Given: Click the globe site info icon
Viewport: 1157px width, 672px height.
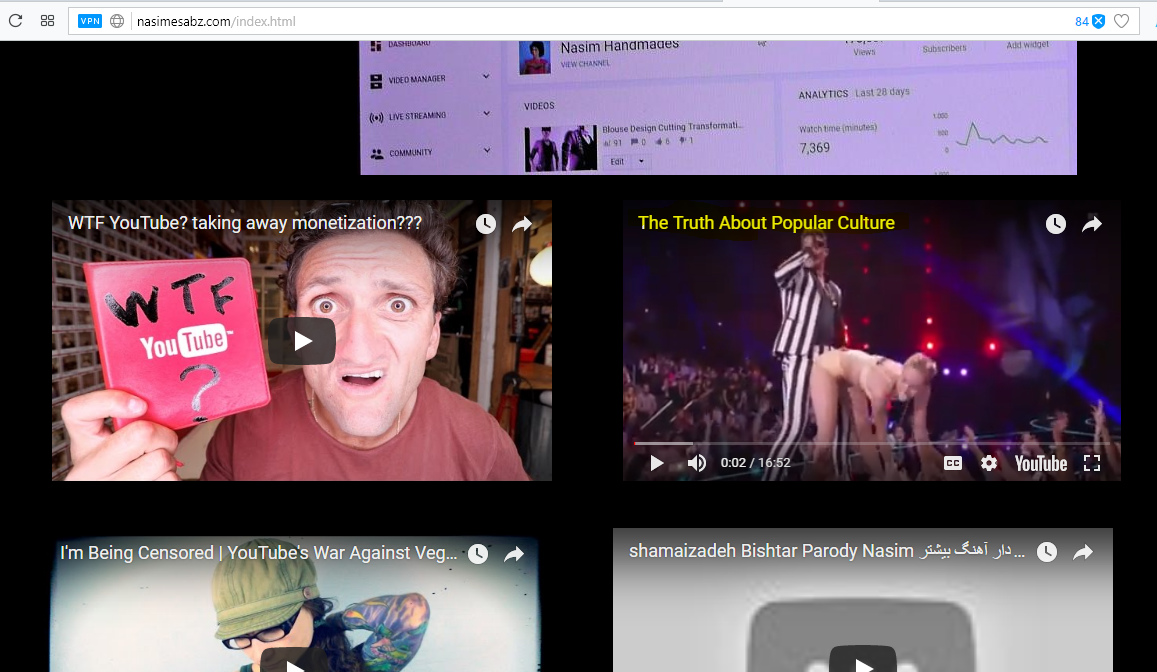Looking at the screenshot, I should [x=117, y=21].
